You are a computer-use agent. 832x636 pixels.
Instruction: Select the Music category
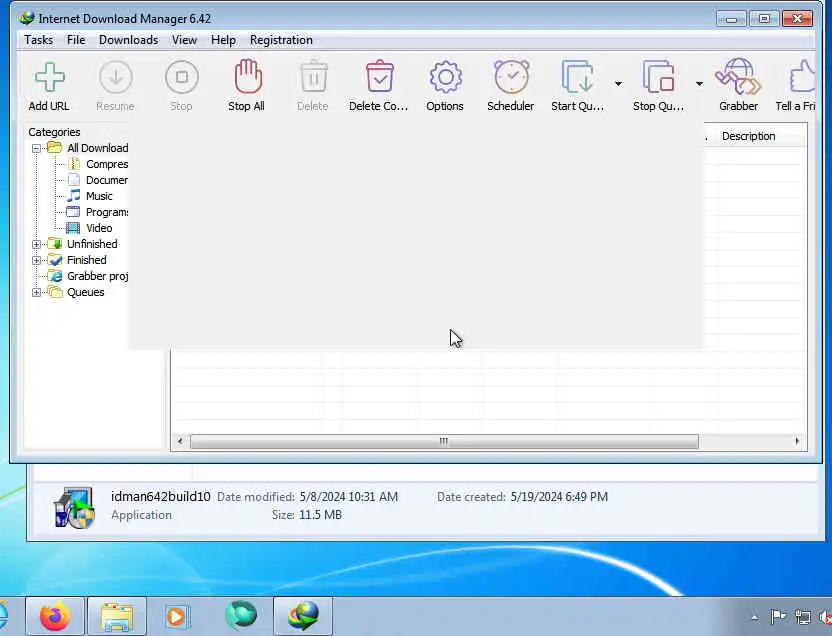click(99, 196)
